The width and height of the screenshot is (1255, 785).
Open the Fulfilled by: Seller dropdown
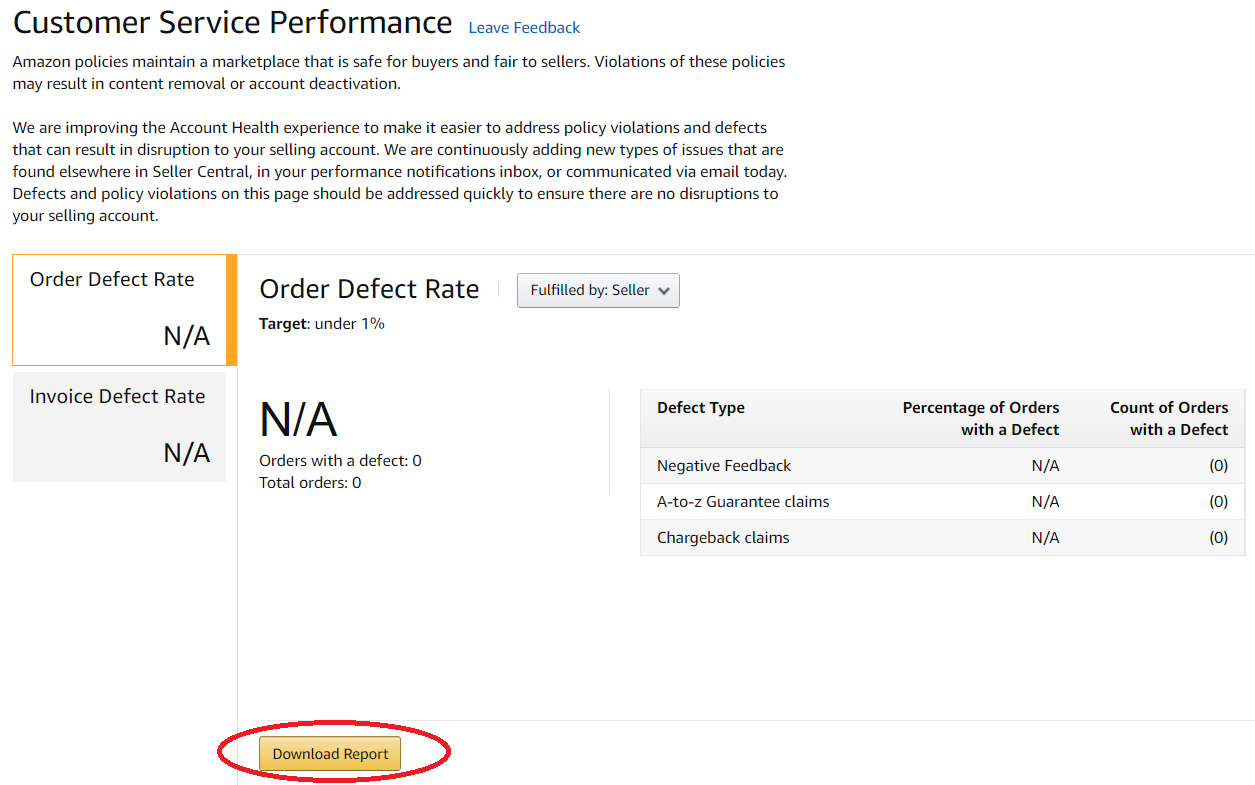598,290
